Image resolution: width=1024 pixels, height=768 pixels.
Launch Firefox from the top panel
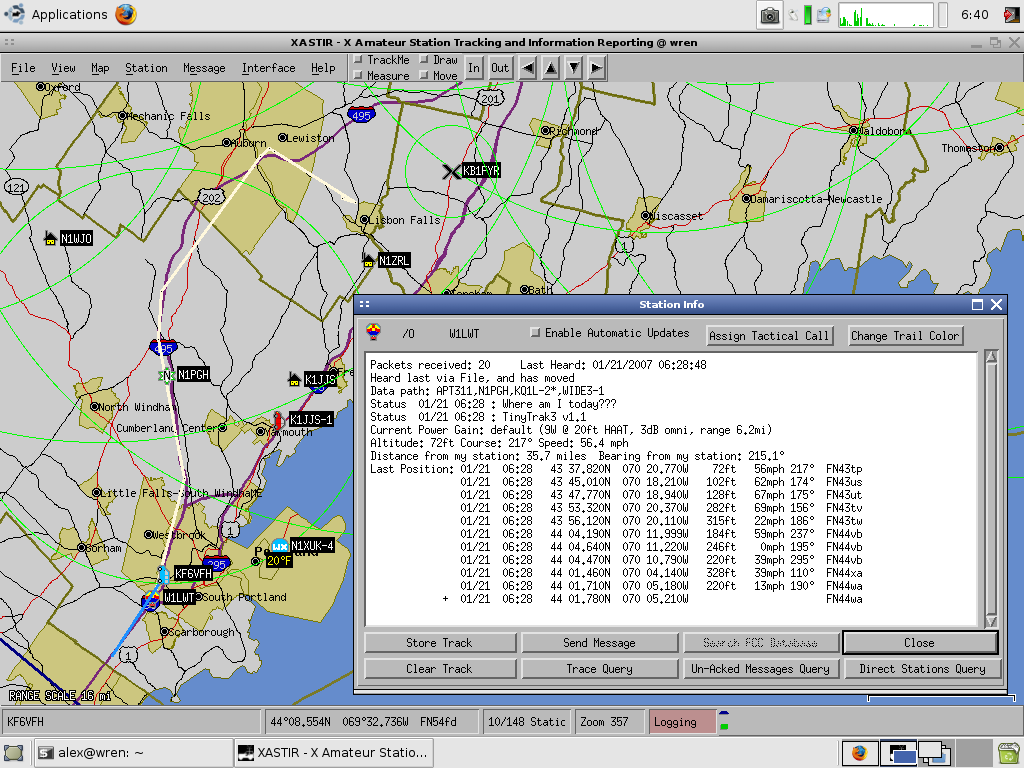tap(127, 14)
